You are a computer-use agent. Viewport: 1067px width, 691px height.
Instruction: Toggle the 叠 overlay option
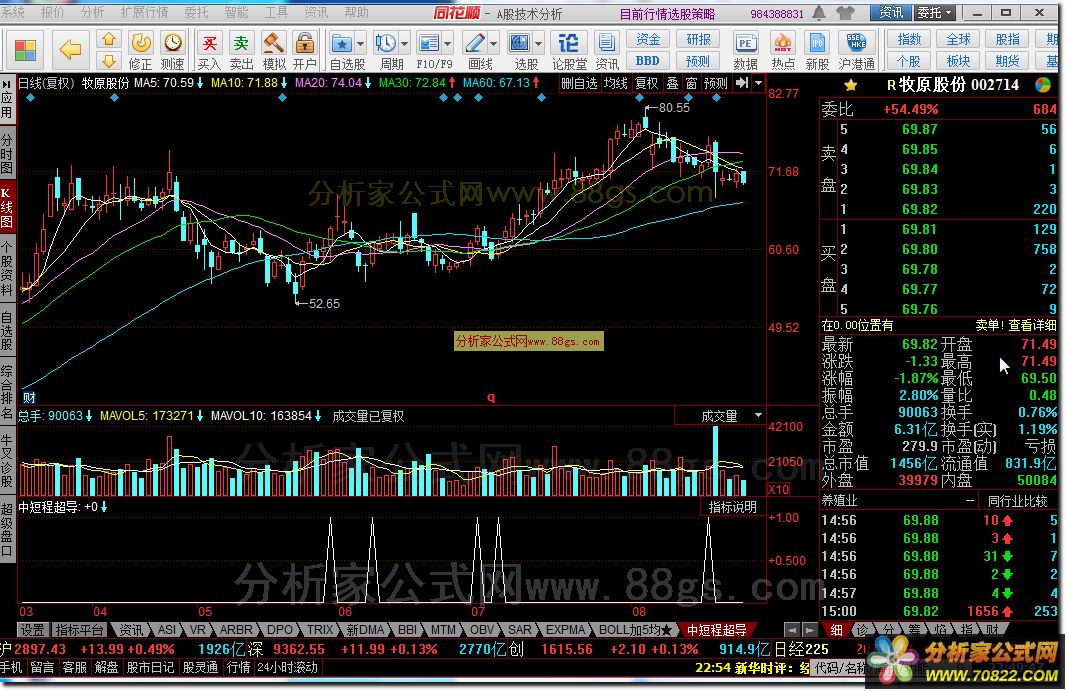point(672,83)
